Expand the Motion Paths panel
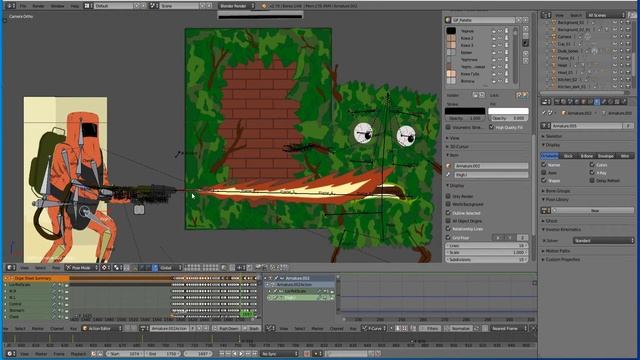 coord(556,251)
